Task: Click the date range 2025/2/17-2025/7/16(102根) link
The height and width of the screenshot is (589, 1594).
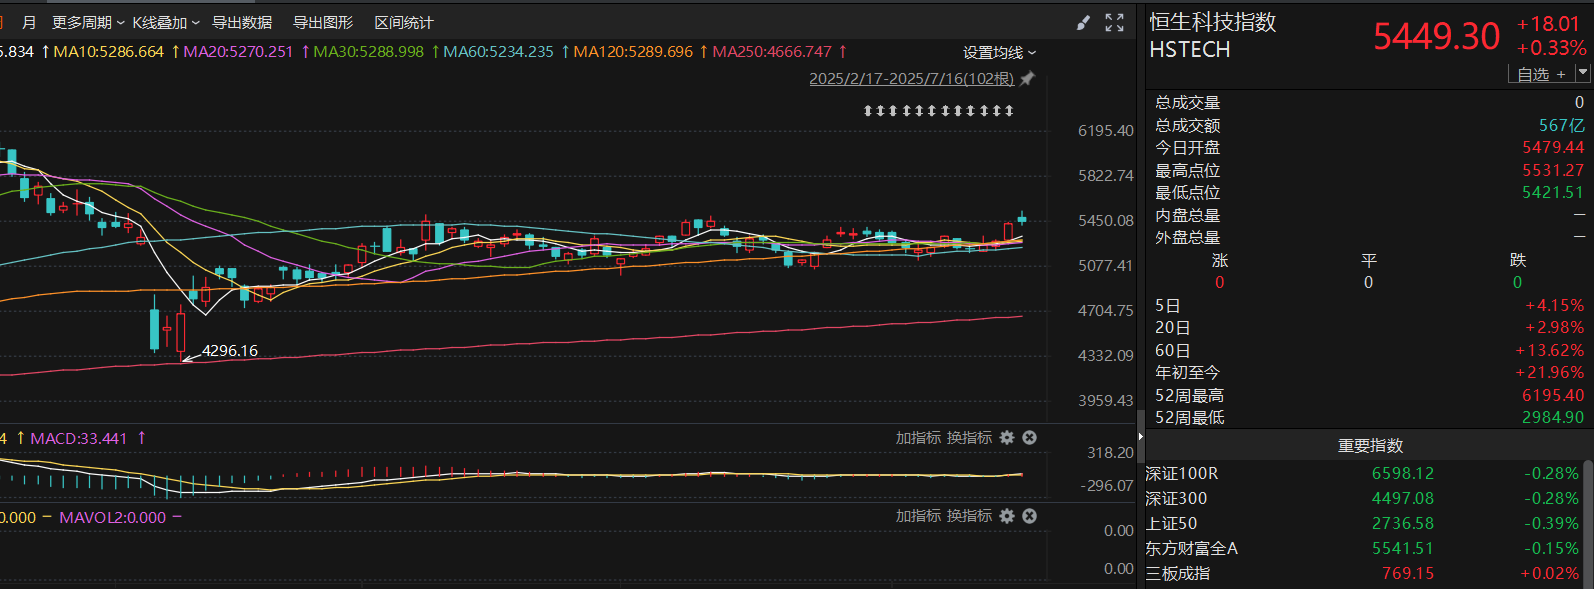Action: click(911, 78)
